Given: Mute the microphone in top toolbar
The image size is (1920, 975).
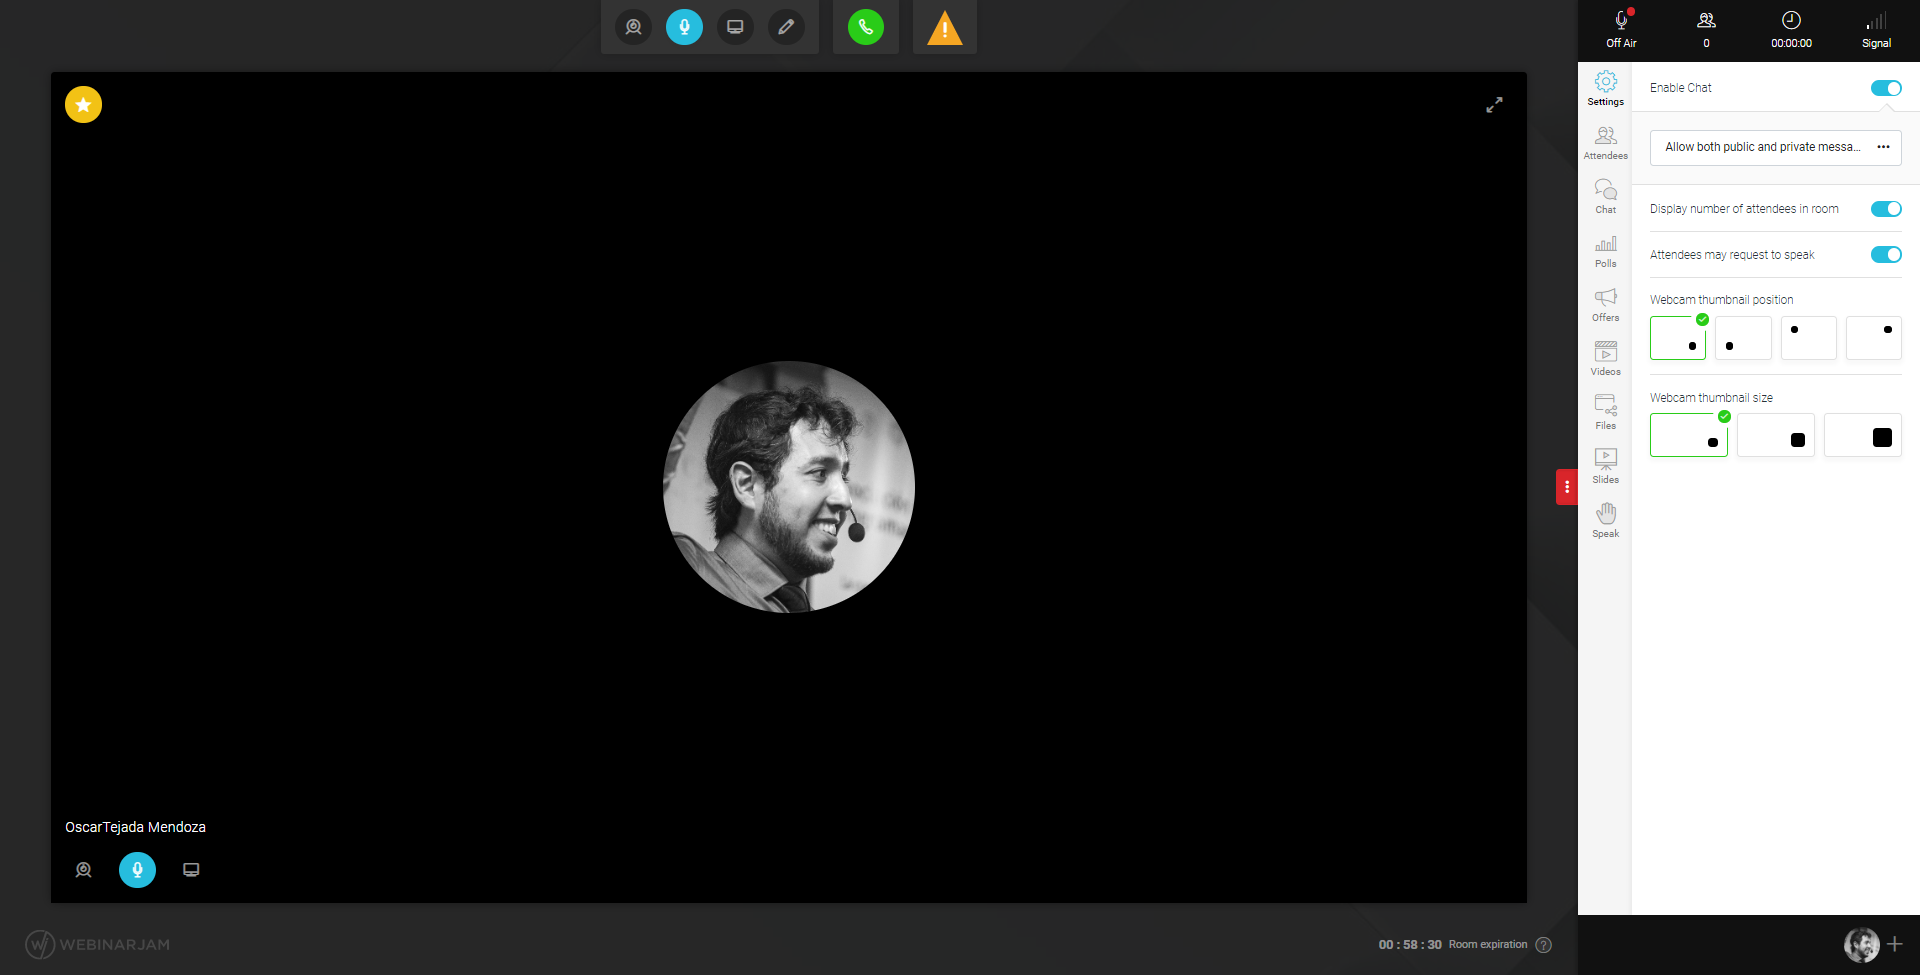Looking at the screenshot, I should tap(684, 27).
